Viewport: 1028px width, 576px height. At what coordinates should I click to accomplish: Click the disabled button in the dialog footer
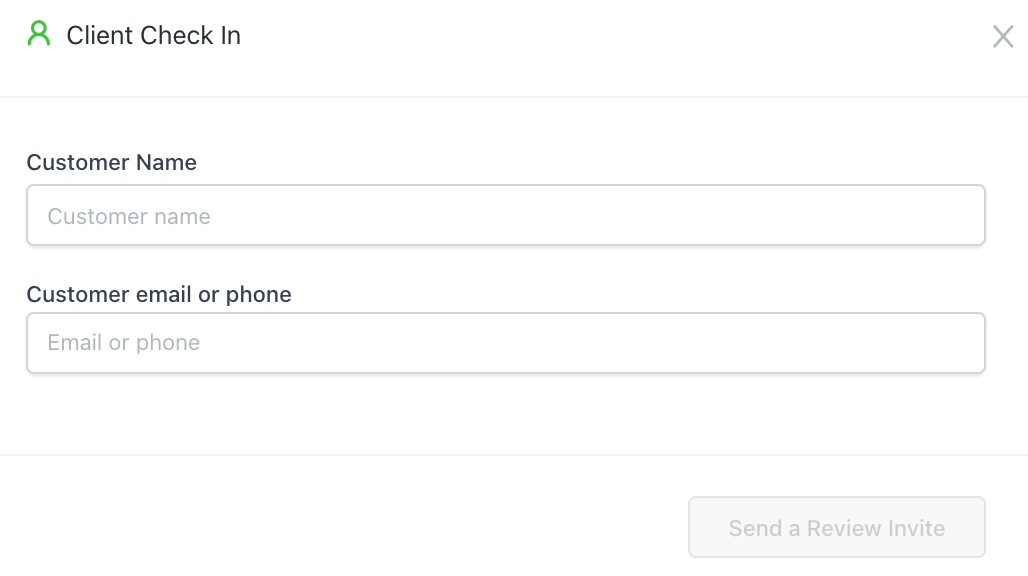[836, 527]
